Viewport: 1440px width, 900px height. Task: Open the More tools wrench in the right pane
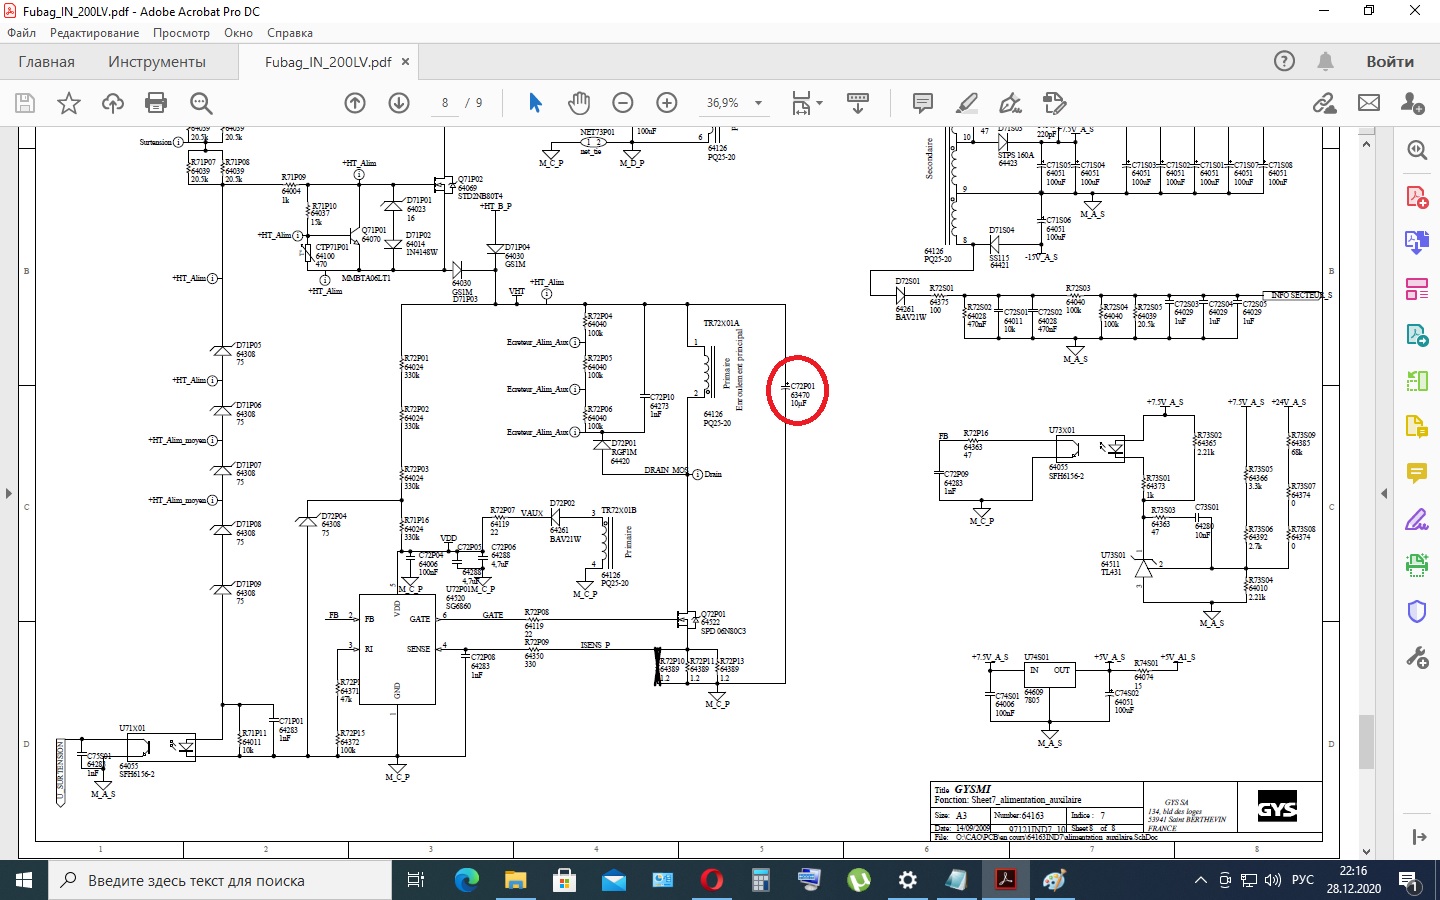click(x=1417, y=657)
